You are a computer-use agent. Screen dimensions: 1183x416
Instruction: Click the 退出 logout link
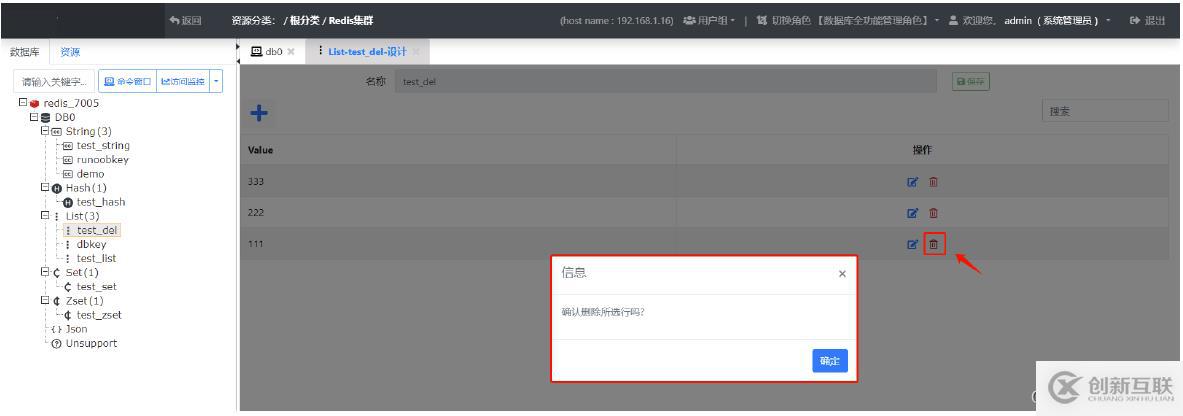pyautogui.click(x=1147, y=20)
